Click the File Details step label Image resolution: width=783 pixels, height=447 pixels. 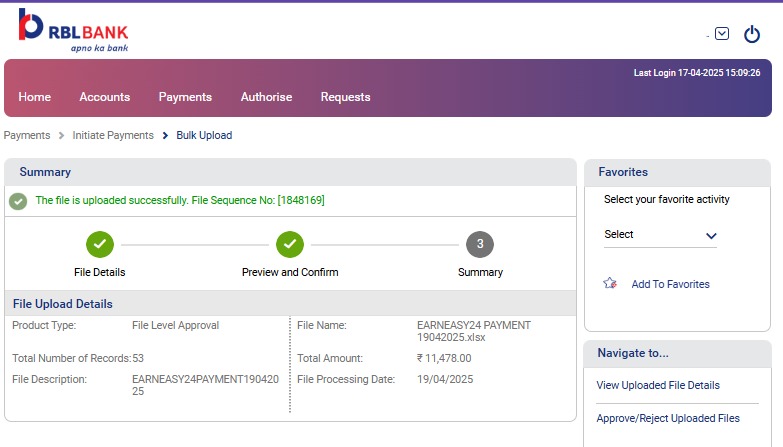tap(99, 272)
